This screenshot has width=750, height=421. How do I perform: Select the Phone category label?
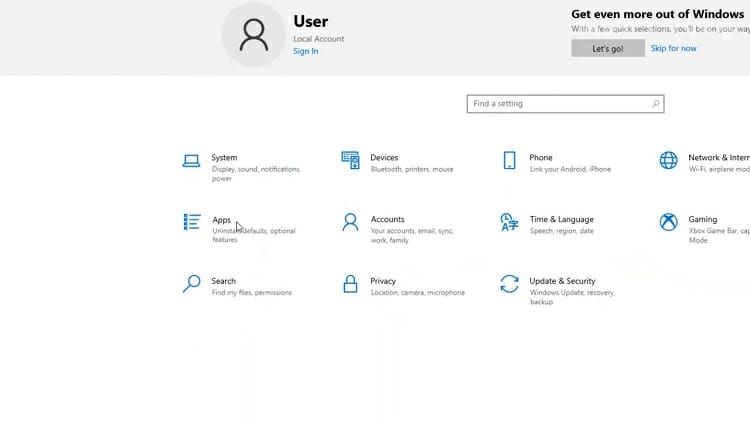pyautogui.click(x=540, y=157)
